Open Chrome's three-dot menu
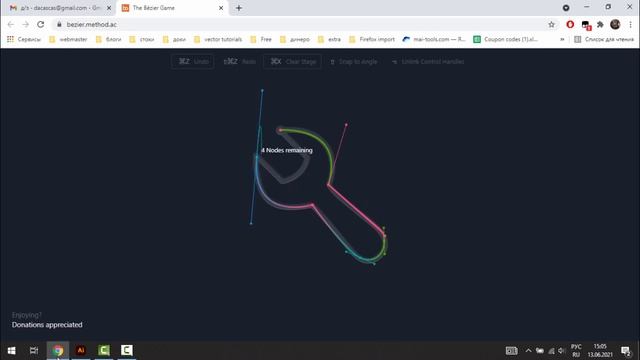Image resolution: width=640 pixels, height=360 pixels. 630,24
